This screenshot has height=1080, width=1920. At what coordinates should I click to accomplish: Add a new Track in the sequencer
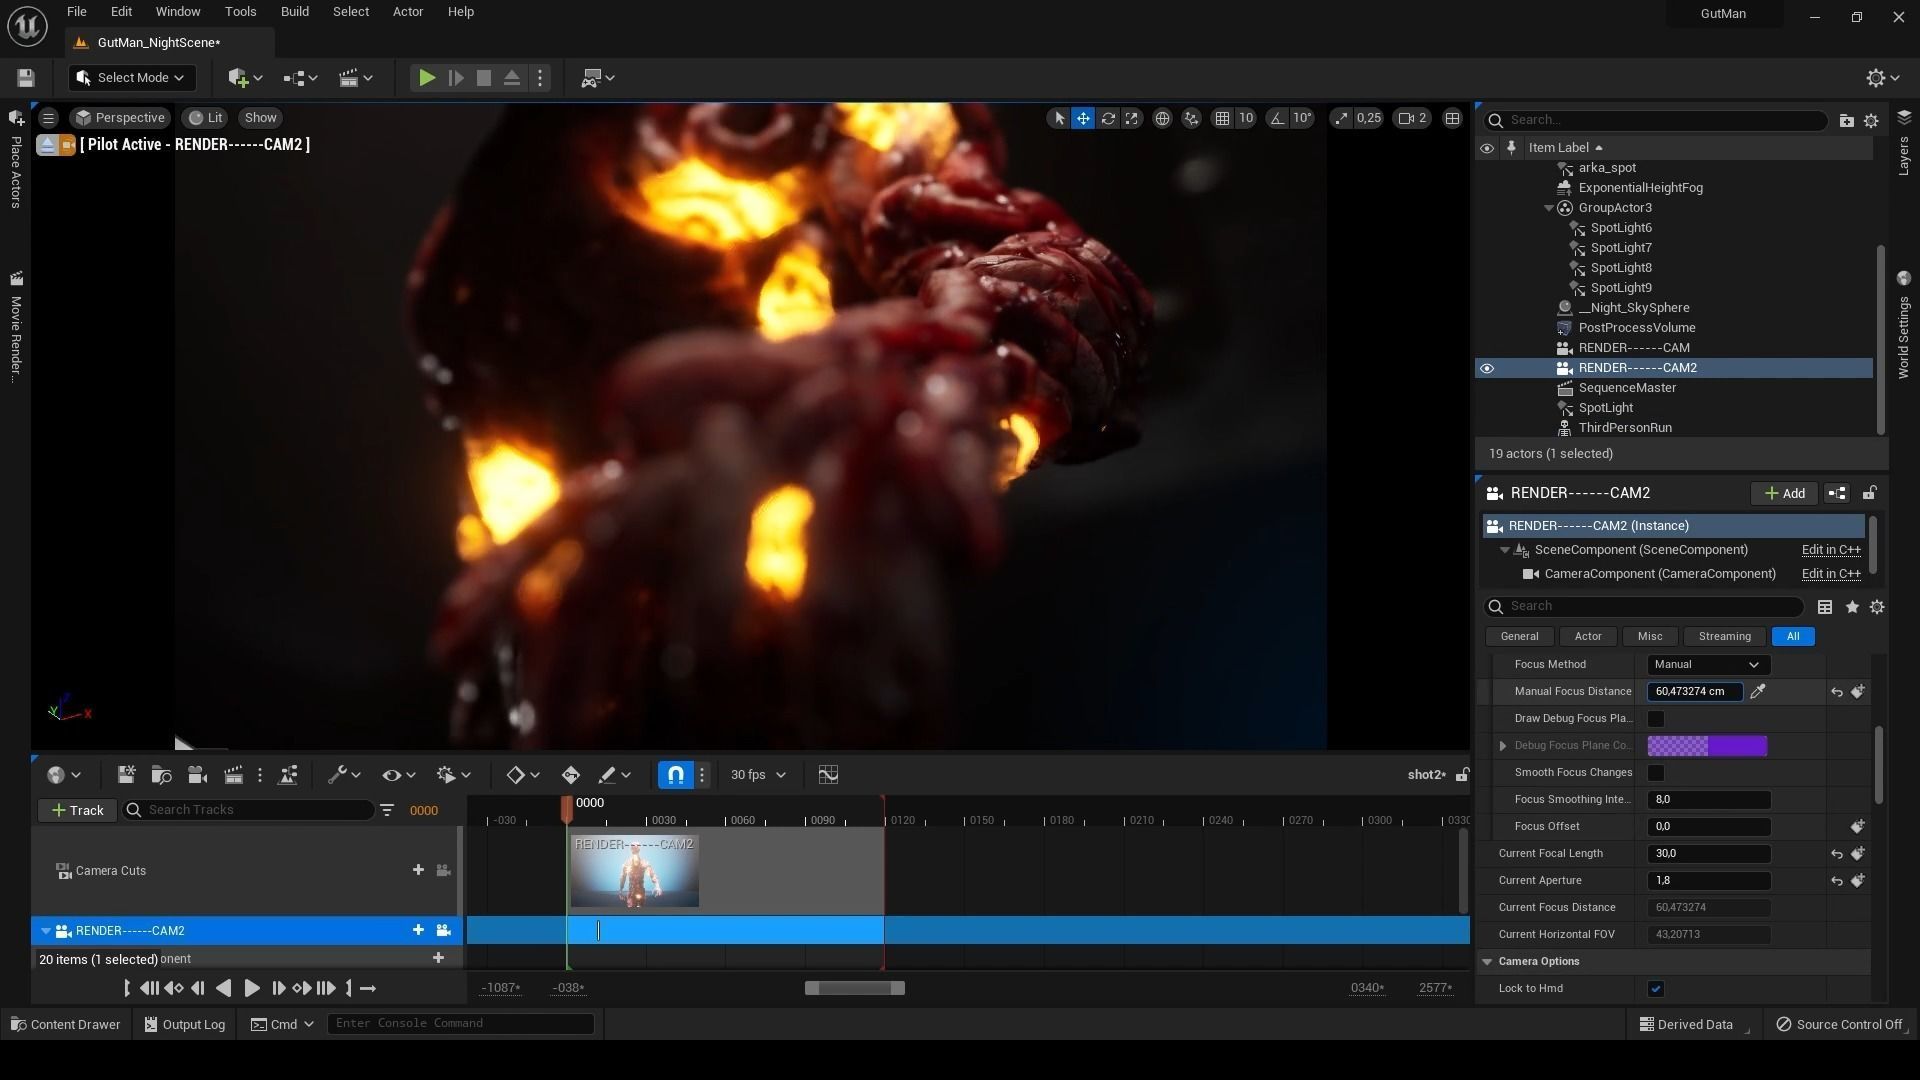pyautogui.click(x=77, y=810)
